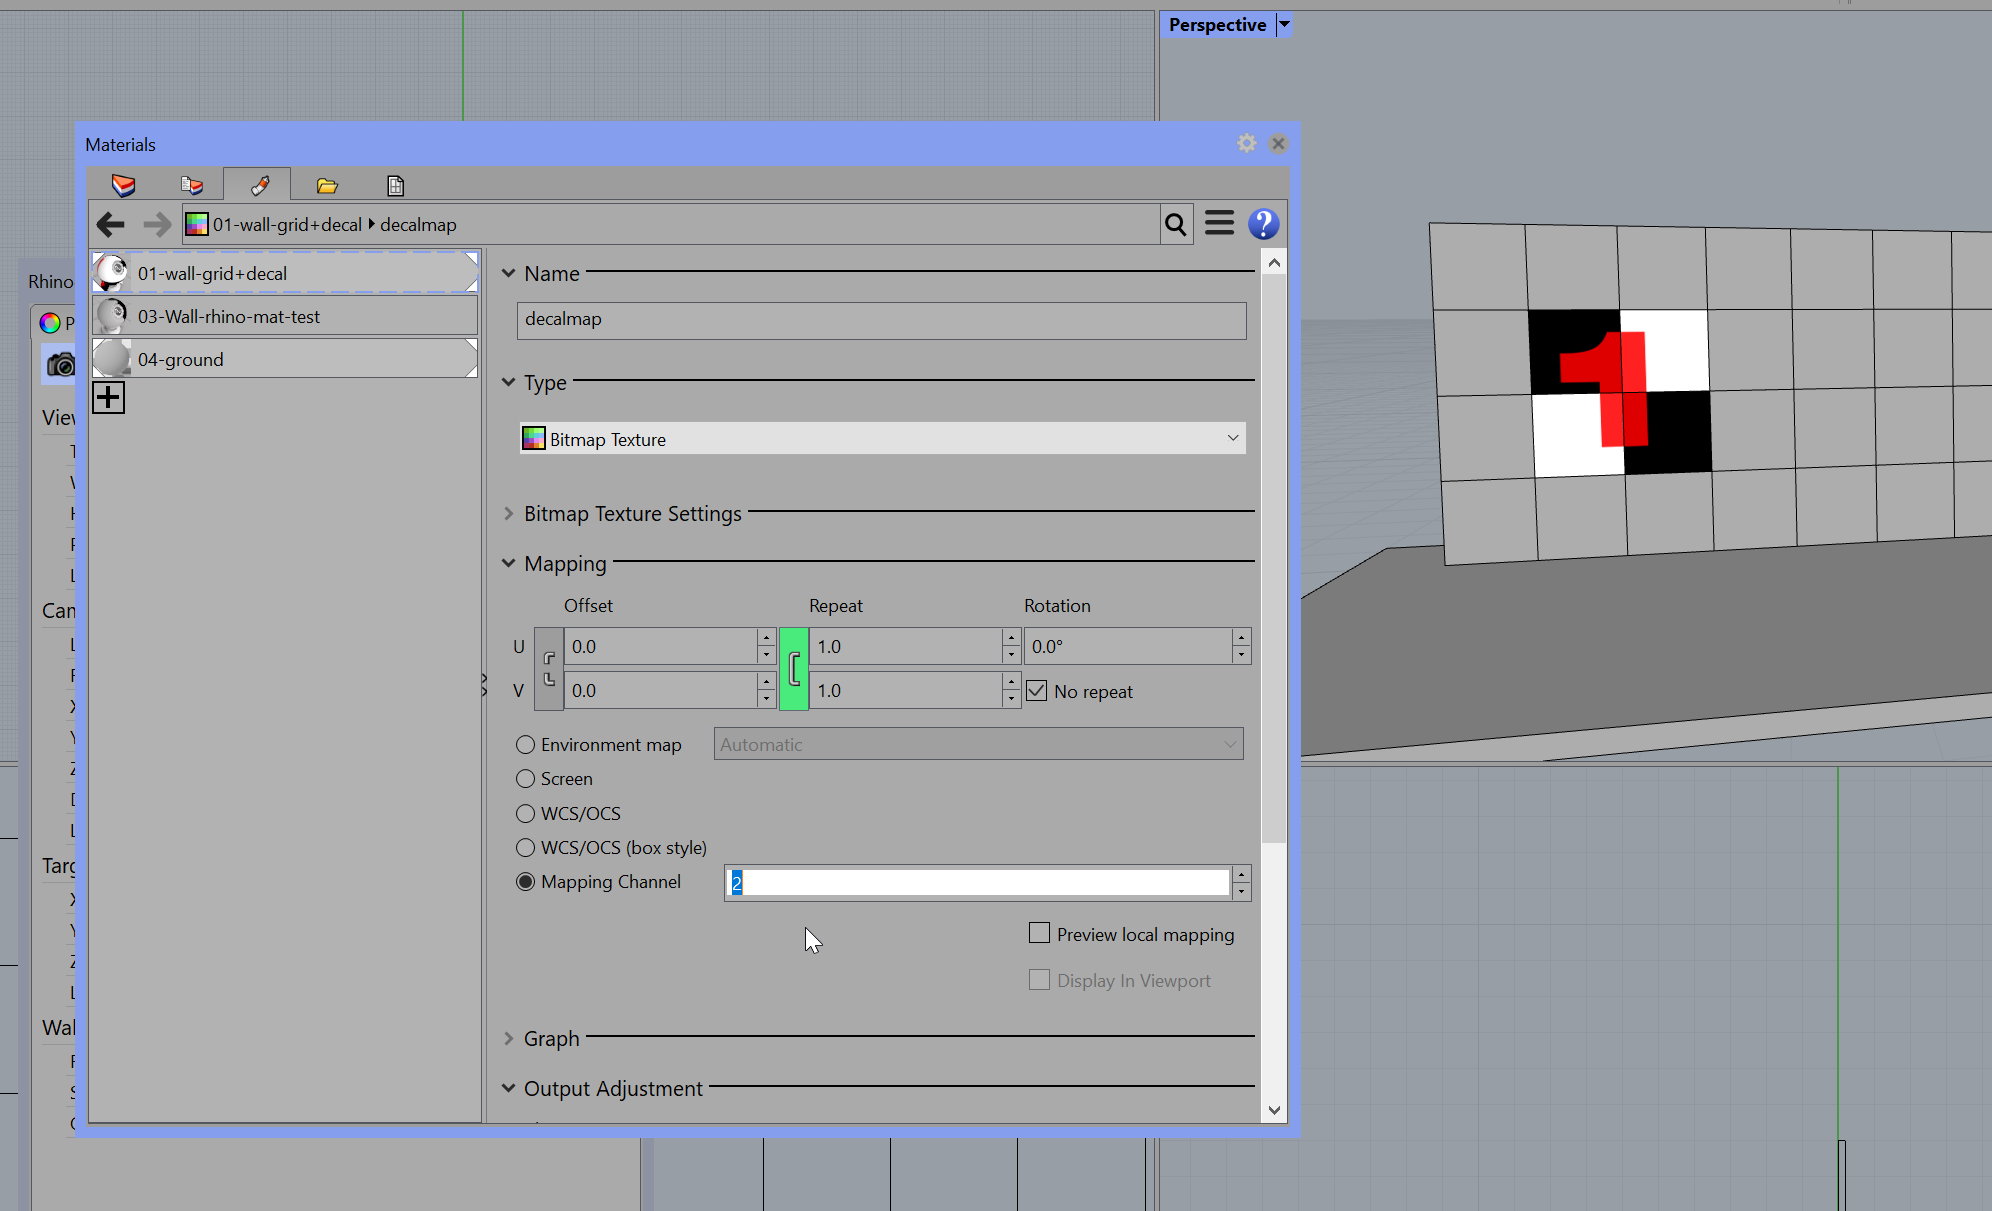Viewport: 1992px width, 1211px height.
Task: Open the hamburger menu in Materials panel
Action: 1219,223
